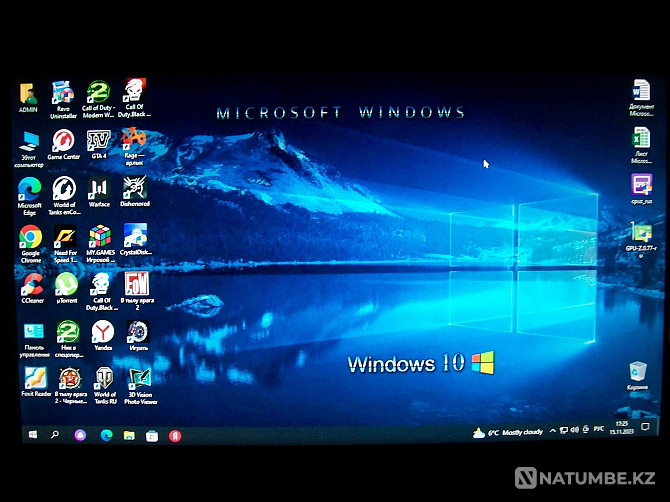
Task: Open CCleaner desktop icon
Action: coord(32,288)
